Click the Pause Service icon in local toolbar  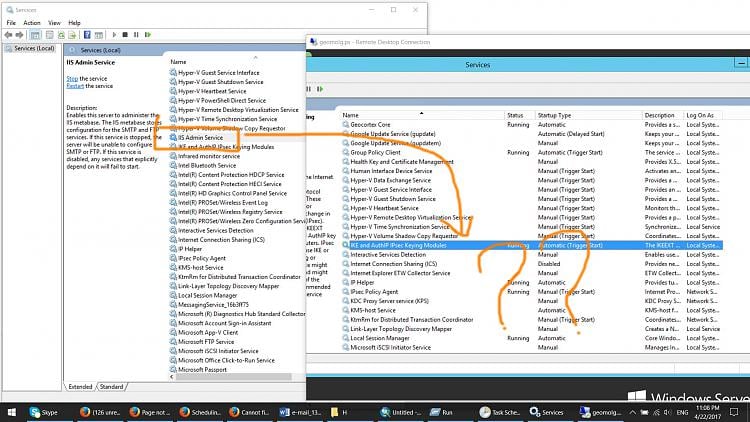point(136,35)
